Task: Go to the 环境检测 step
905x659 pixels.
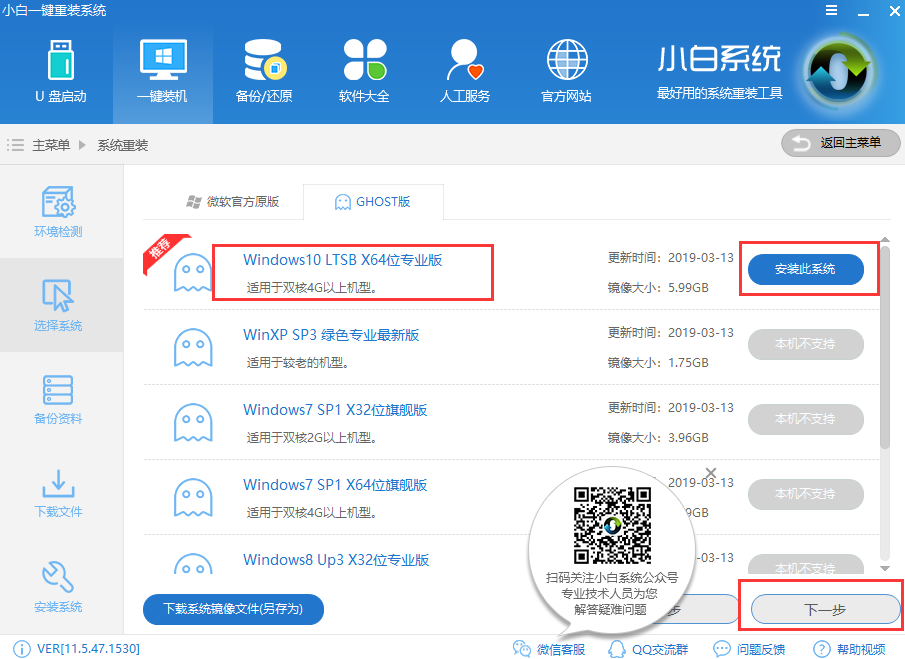Action: pyautogui.click(x=58, y=212)
